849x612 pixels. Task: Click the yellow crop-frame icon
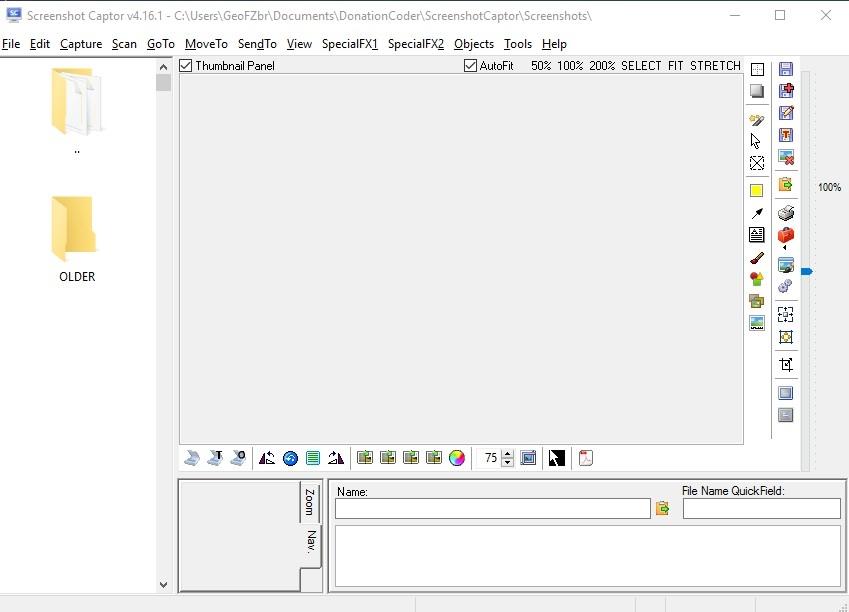786,337
